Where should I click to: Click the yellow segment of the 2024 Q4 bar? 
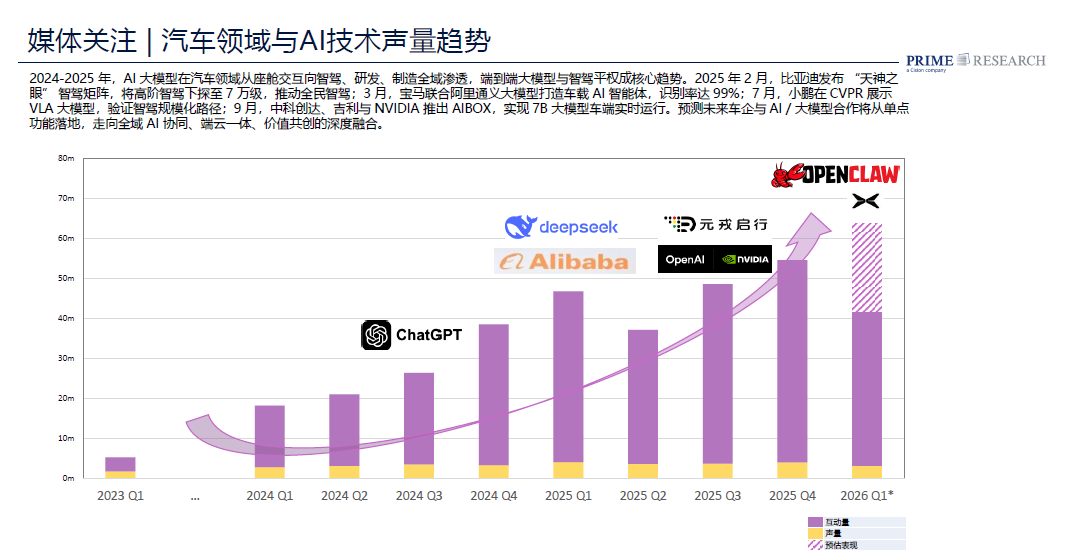493,472
